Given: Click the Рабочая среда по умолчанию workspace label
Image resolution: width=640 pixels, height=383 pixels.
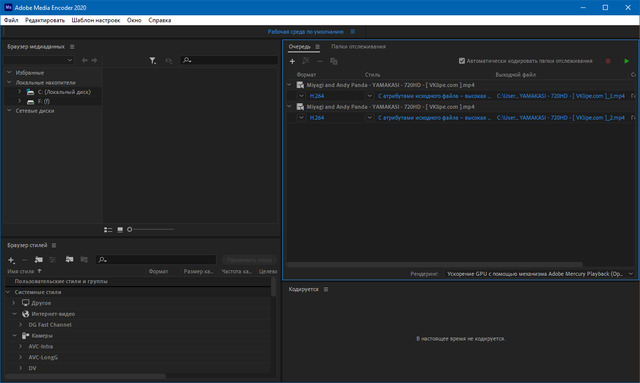Looking at the screenshot, I should [306, 31].
